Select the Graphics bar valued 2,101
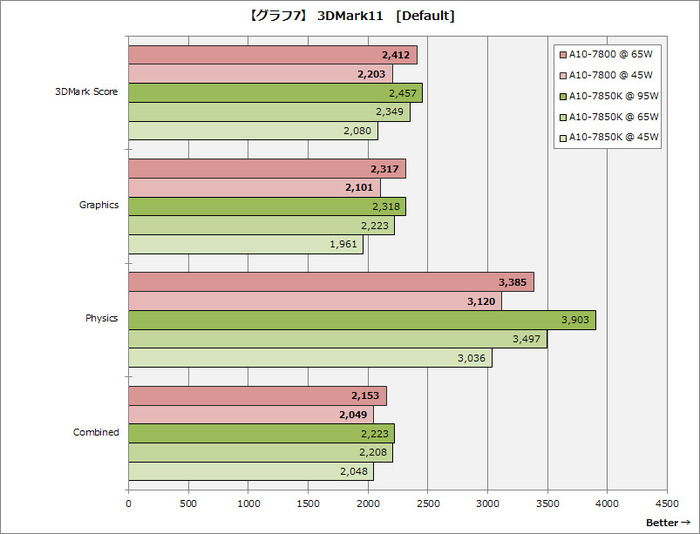Image resolution: width=700 pixels, height=534 pixels. 255,188
